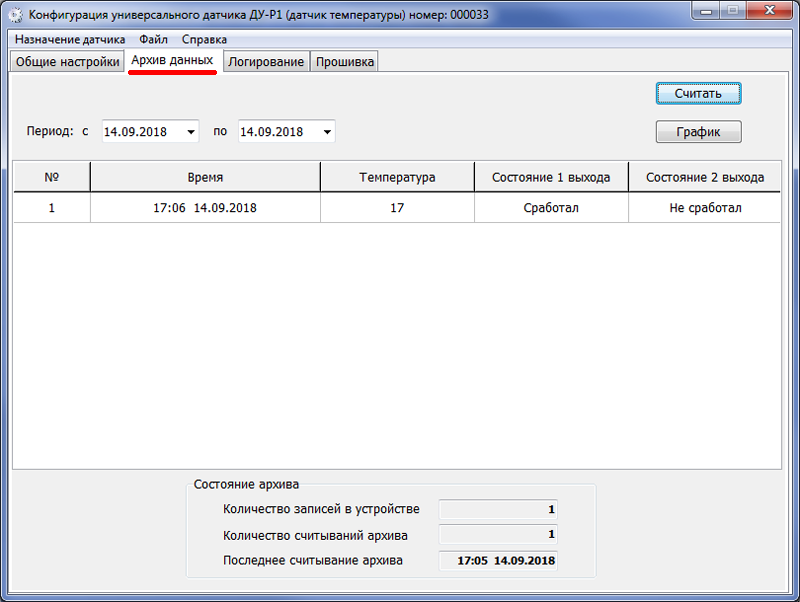800x602 pixels.
Task: Open the 'Файл' menu
Action: pyautogui.click(x=154, y=39)
